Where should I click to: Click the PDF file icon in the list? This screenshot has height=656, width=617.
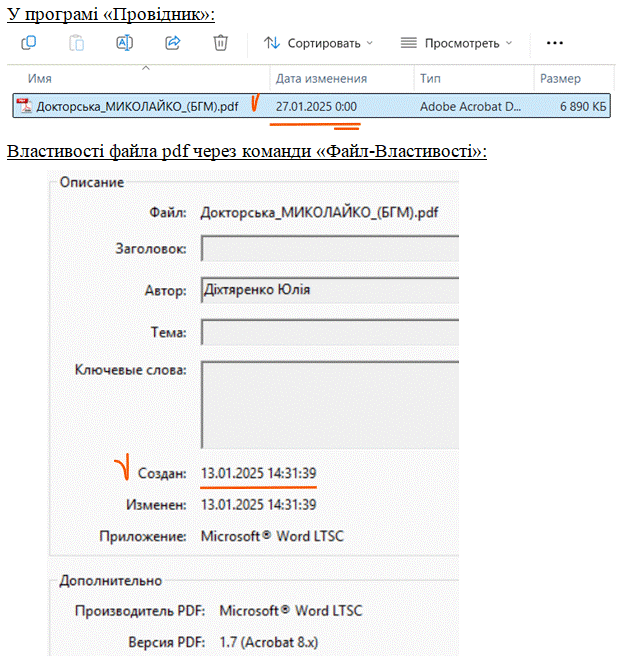tap(25, 105)
